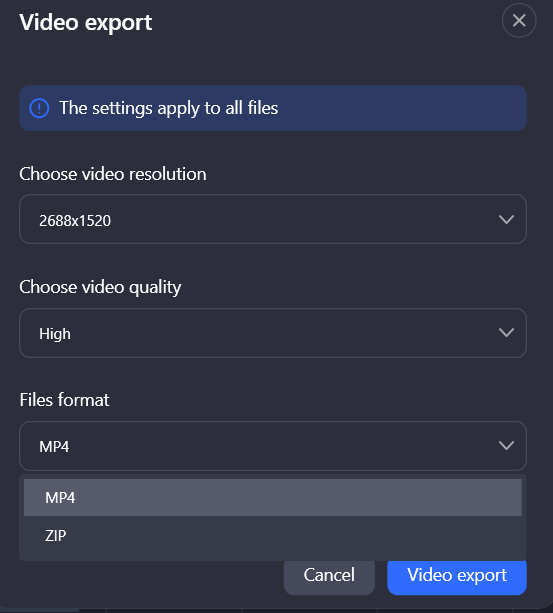
Task: Click the 'Choose video resolution' label
Action: (113, 174)
